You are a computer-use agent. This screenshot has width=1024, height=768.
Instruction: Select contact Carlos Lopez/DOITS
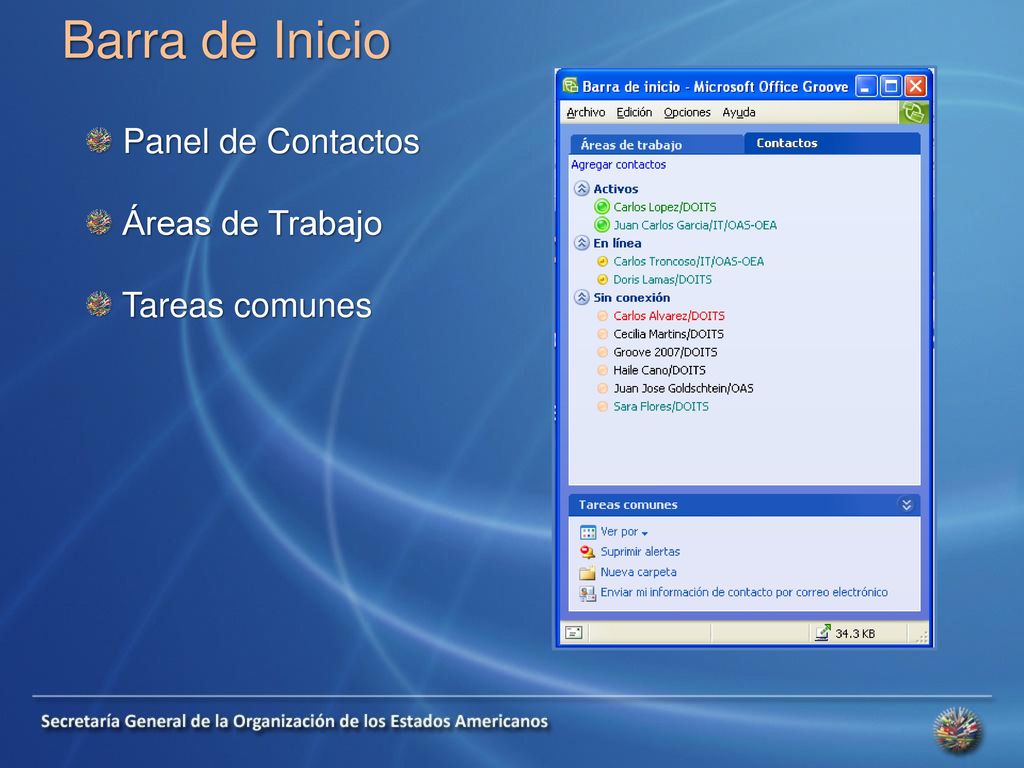(x=665, y=207)
